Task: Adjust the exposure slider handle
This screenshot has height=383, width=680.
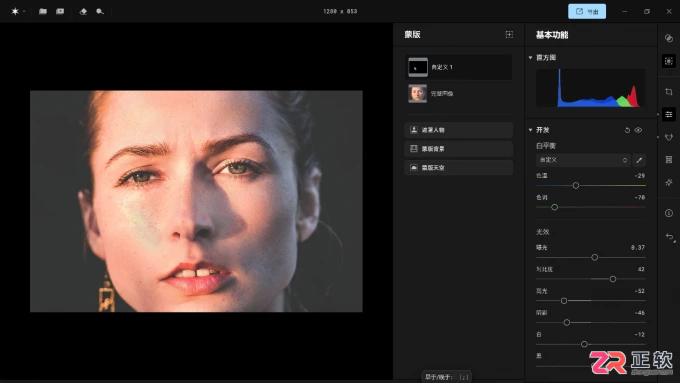Action: pos(595,258)
